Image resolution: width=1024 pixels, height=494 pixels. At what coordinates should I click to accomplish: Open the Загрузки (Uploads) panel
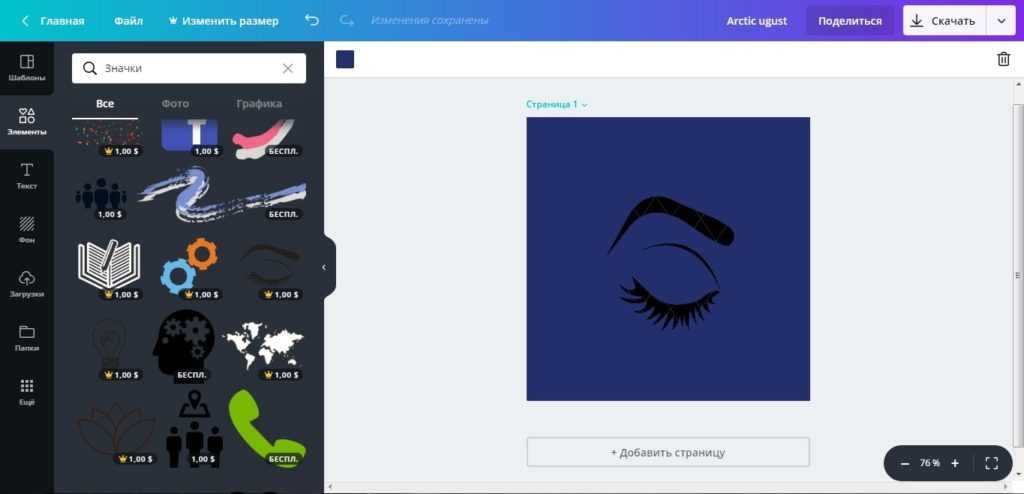(x=27, y=284)
